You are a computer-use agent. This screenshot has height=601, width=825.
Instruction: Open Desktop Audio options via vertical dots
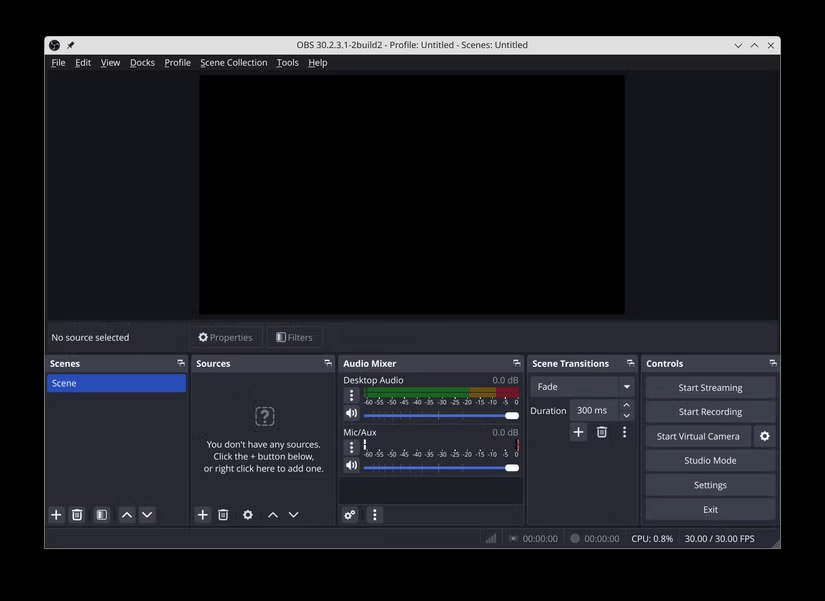[x=351, y=395]
